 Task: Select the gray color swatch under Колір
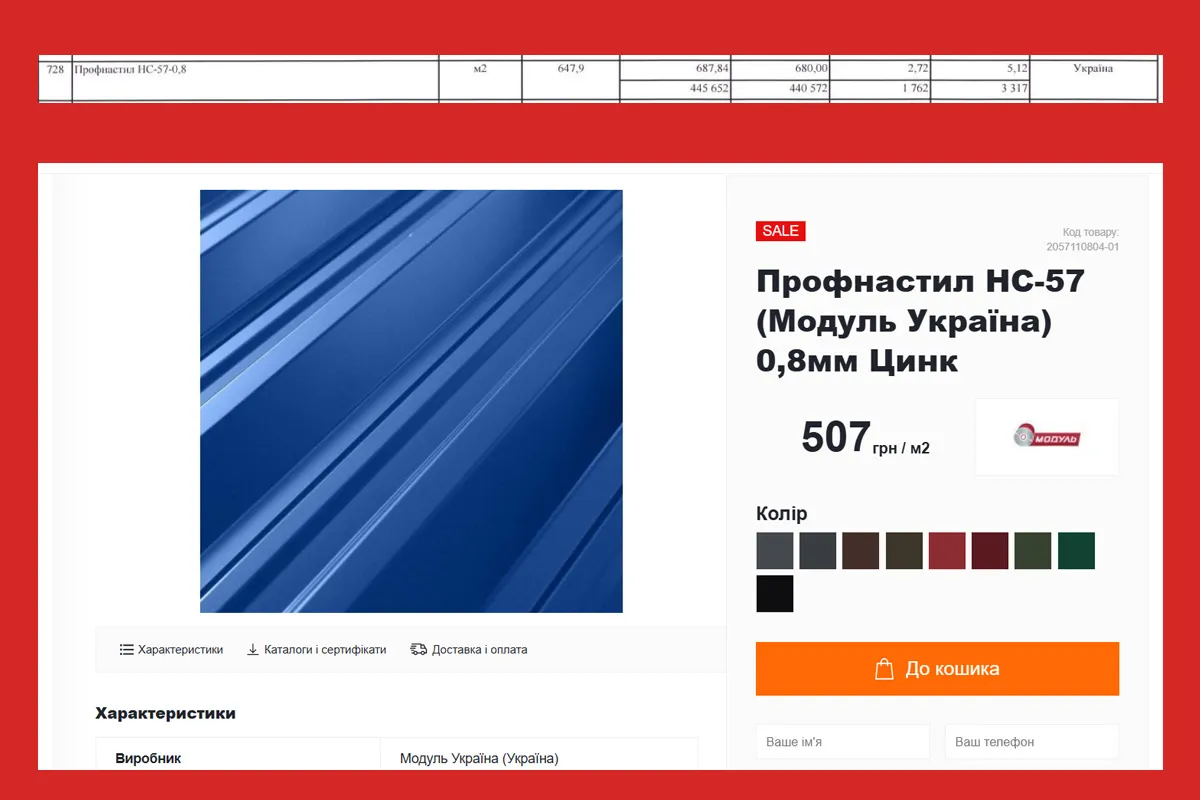click(775, 550)
